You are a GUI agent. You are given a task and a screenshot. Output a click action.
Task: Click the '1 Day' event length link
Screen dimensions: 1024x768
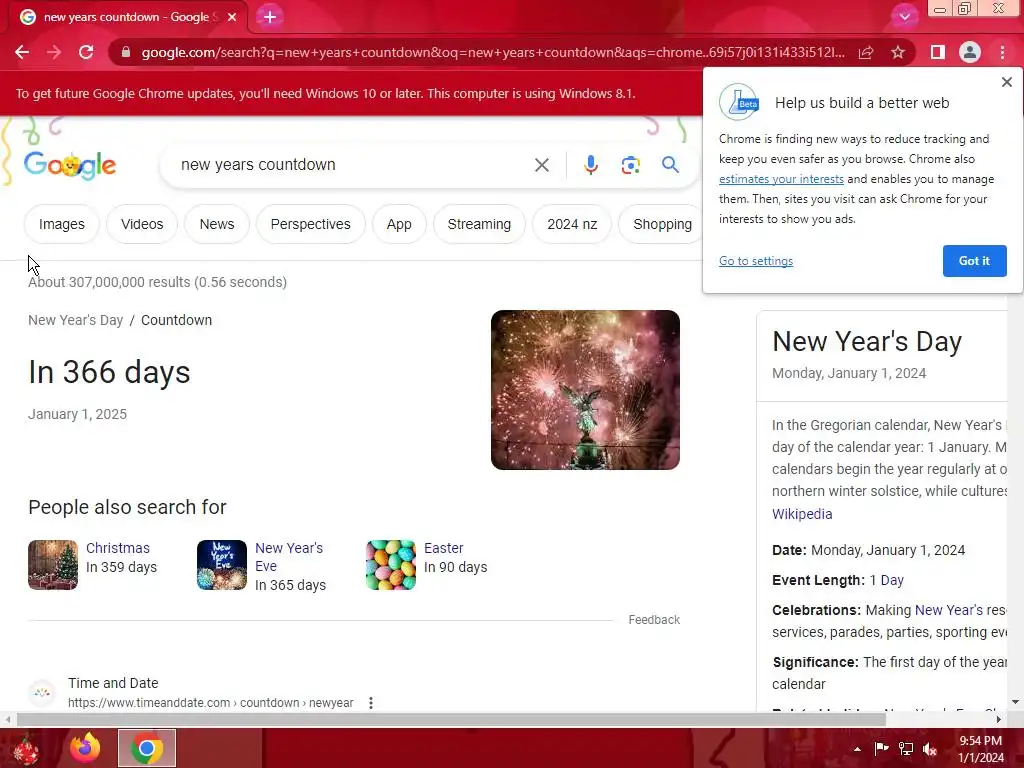[x=886, y=580]
